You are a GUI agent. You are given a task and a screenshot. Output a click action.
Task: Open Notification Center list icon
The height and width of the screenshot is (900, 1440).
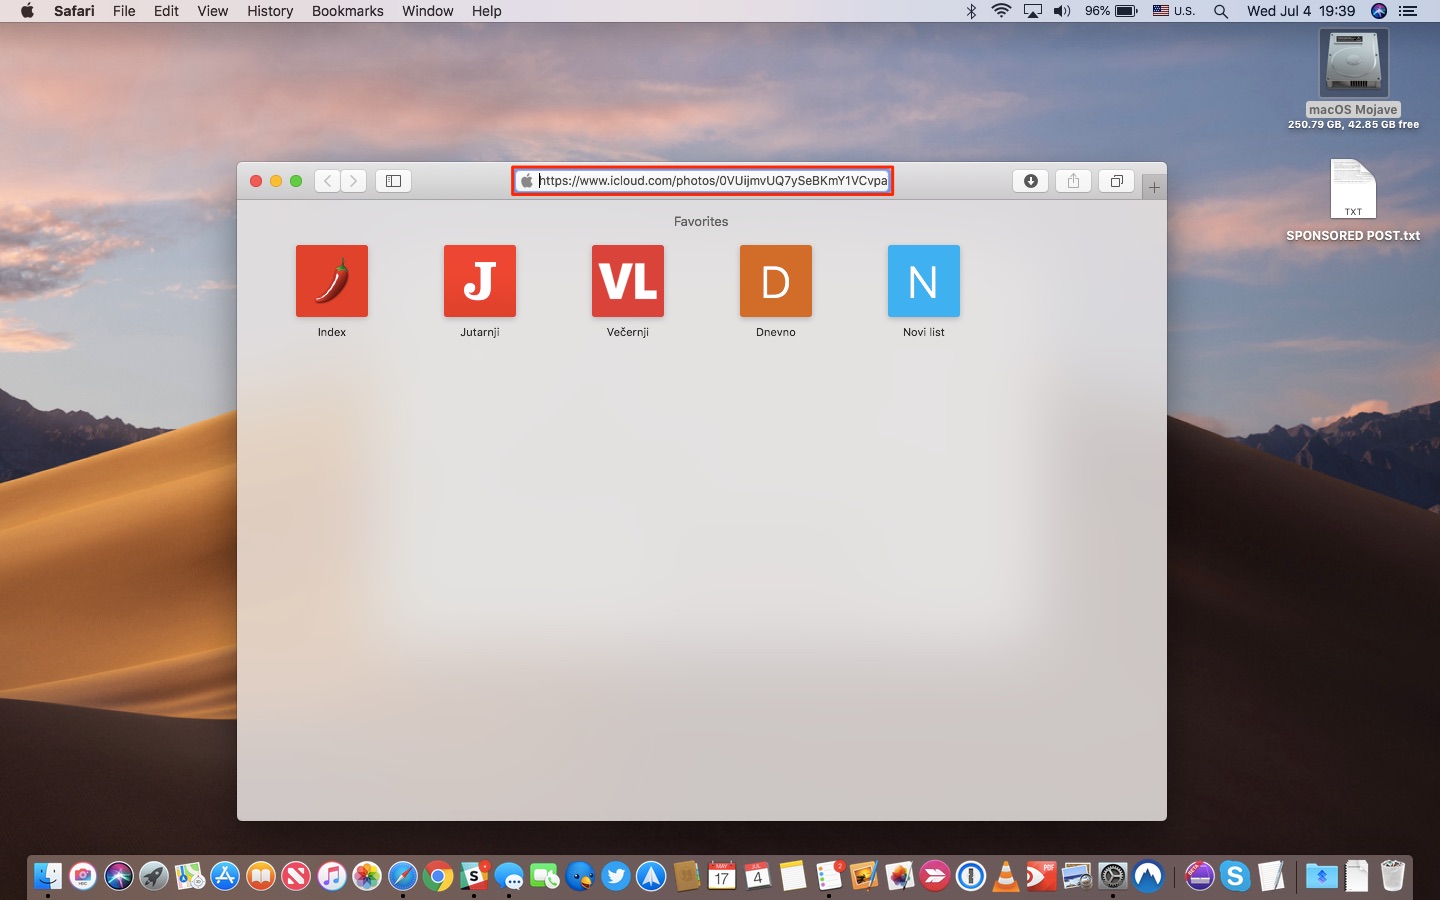(1408, 11)
